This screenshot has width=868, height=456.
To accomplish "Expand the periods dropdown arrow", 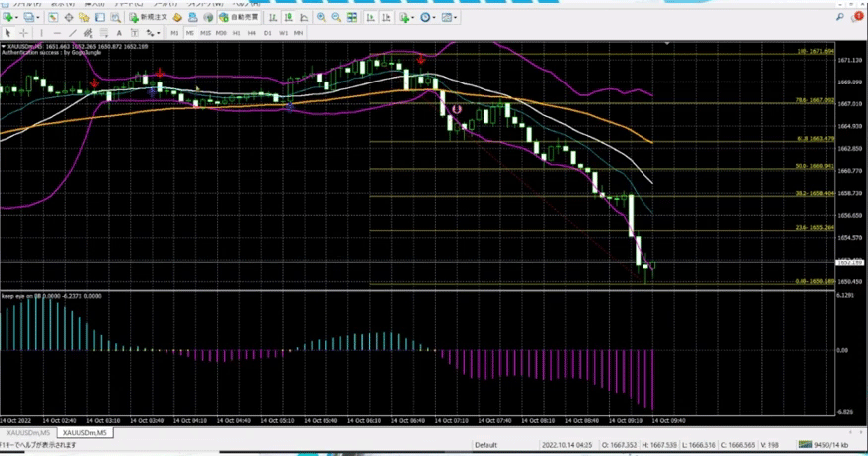I will [433, 18].
